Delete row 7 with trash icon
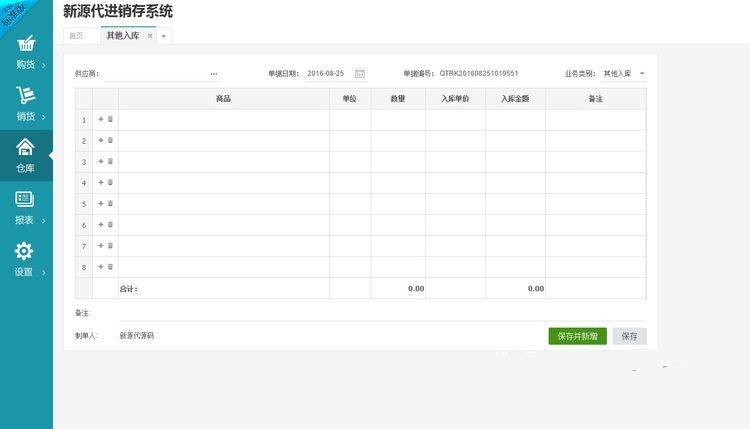The image size is (750, 429). point(110,245)
